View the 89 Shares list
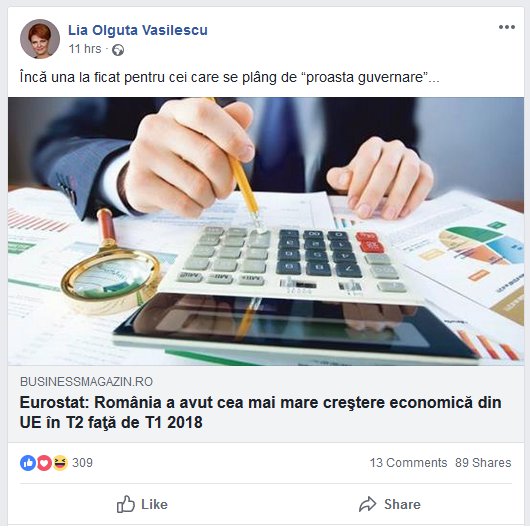530x531 pixels. (x=483, y=463)
